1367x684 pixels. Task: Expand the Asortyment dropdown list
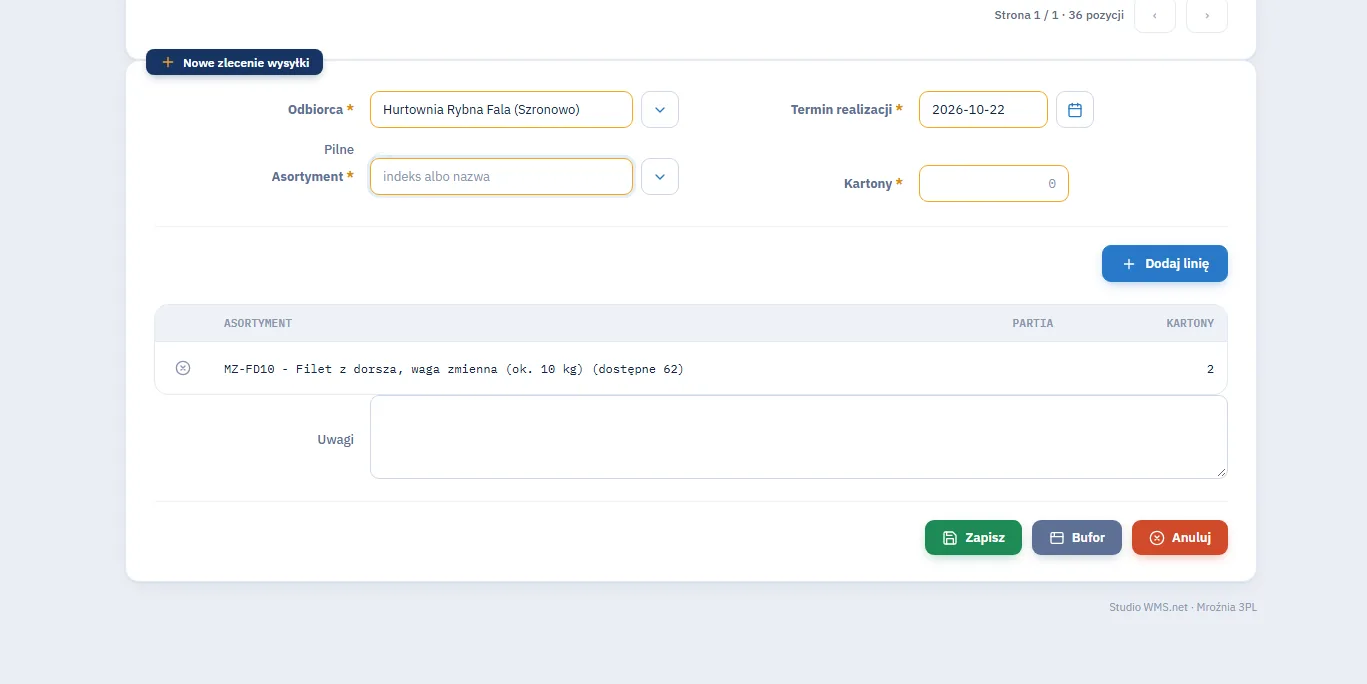point(660,176)
